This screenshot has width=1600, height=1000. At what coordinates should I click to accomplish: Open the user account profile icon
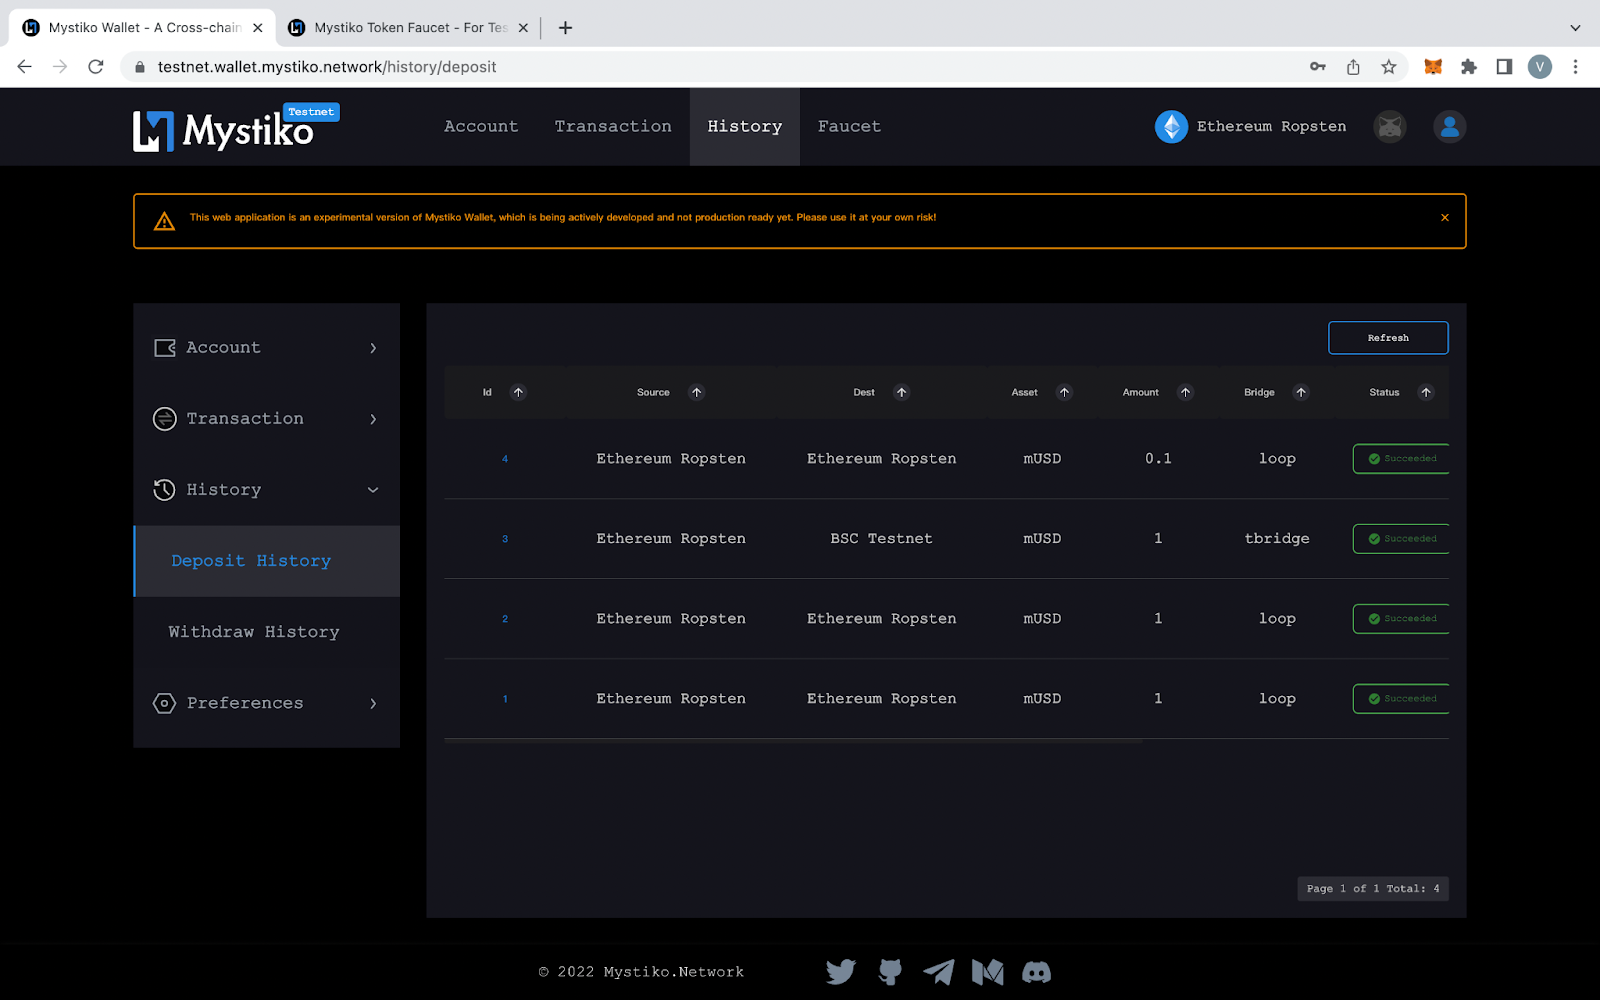(1450, 127)
